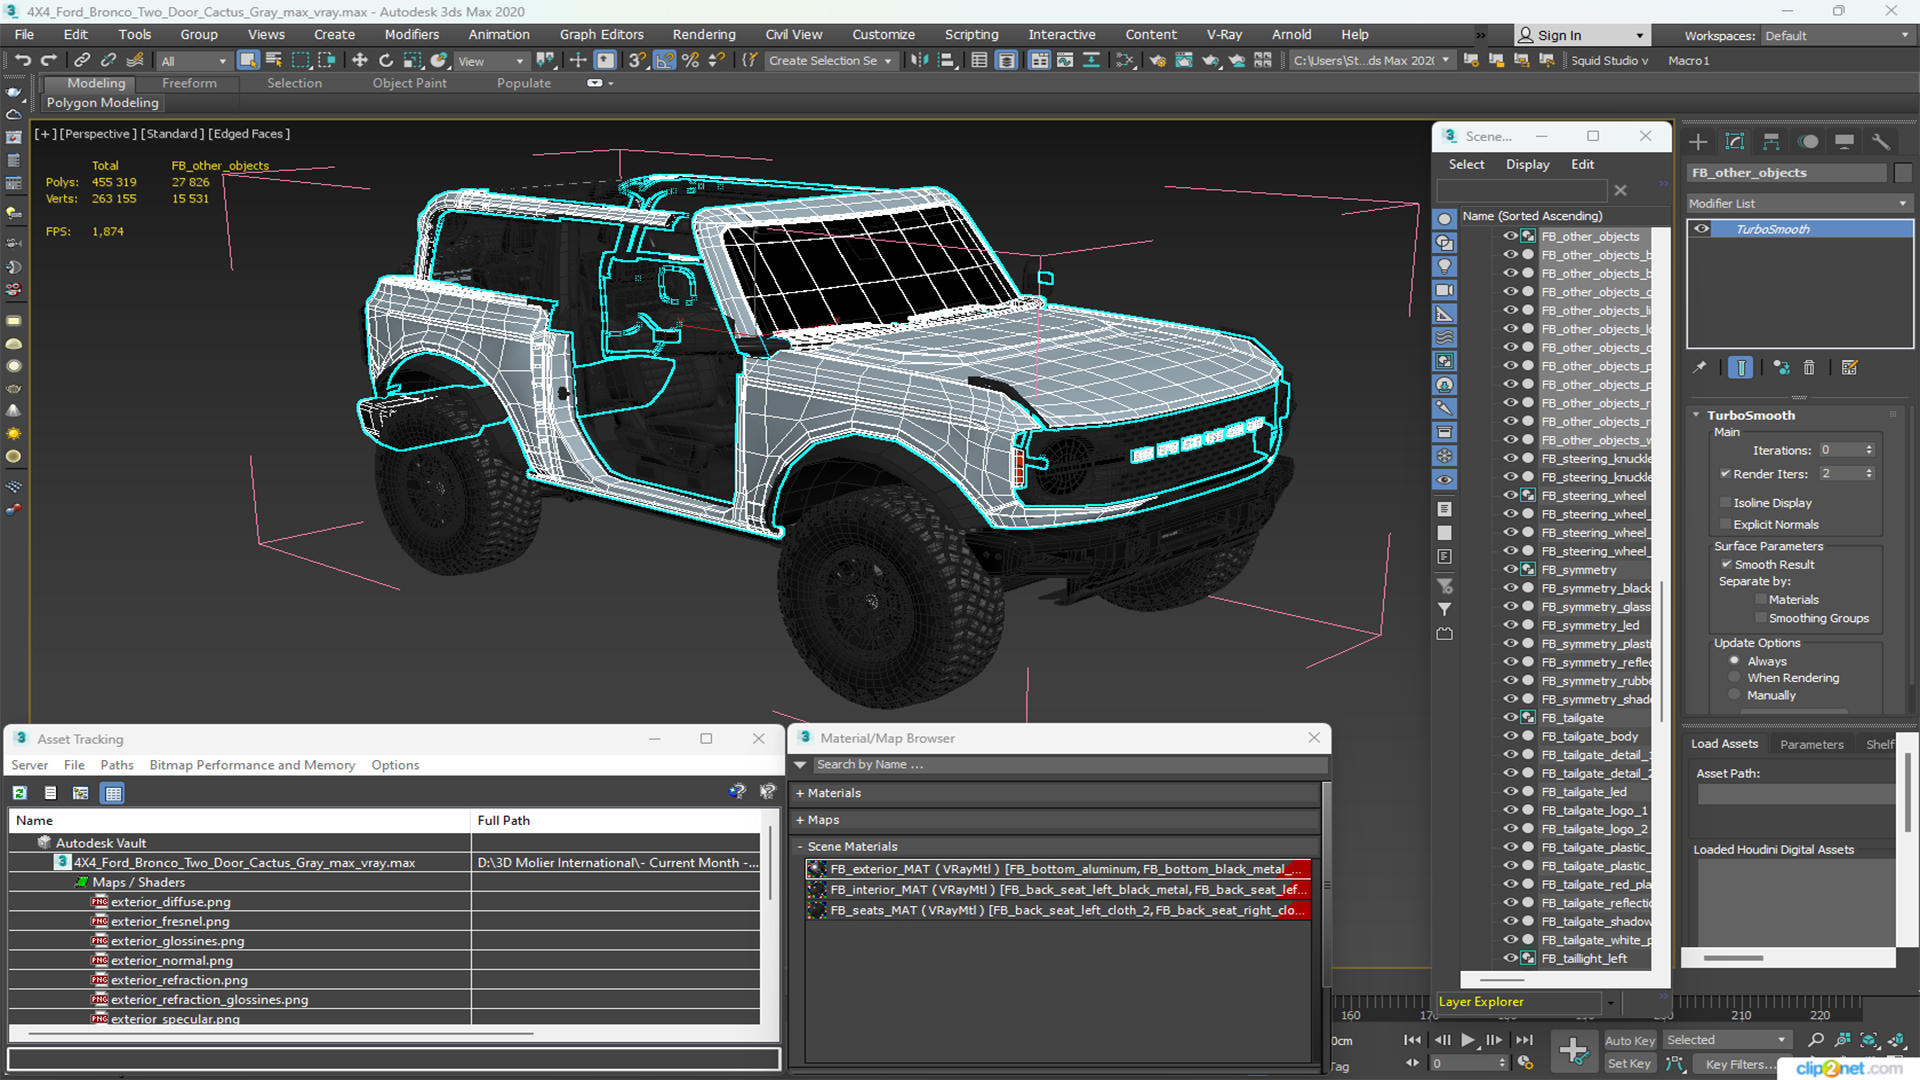Hide FB_symmetry layer via eye icon
Screen dimensions: 1920x1080
pos(1510,569)
